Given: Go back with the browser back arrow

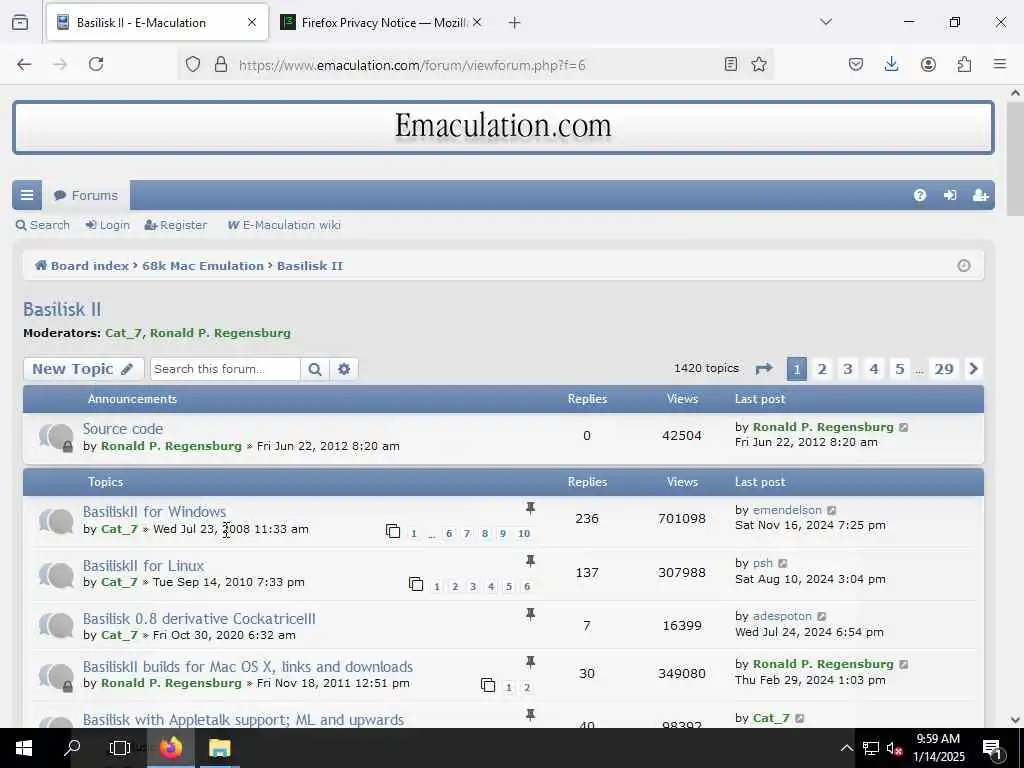Looking at the screenshot, I should pyautogui.click(x=24, y=64).
